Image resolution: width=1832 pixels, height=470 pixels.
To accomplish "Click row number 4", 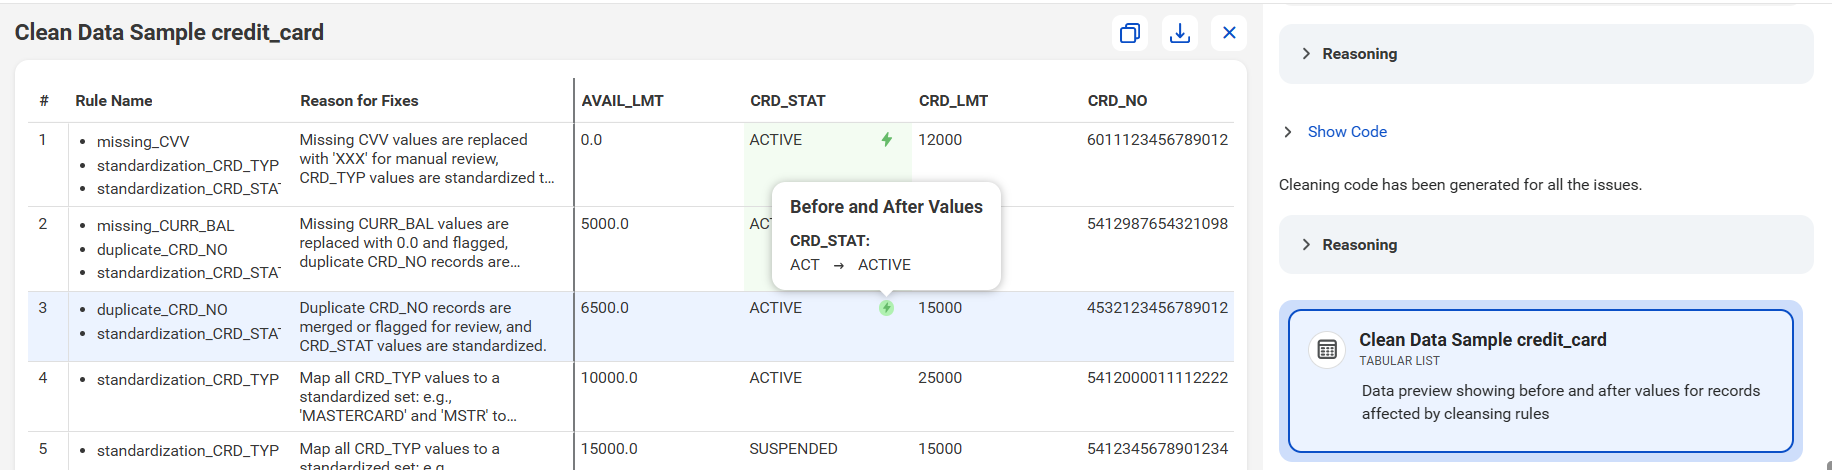I will coord(43,378).
